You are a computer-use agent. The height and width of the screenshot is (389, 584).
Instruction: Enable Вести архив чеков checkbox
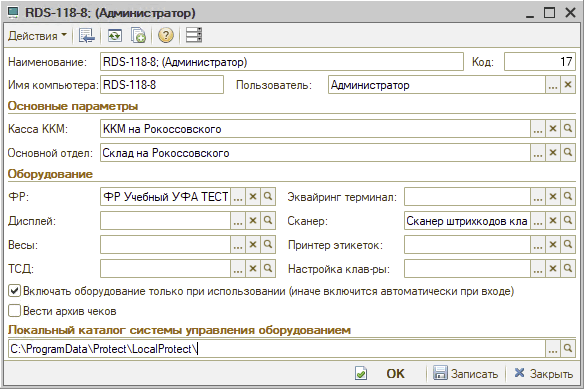pos(14,310)
